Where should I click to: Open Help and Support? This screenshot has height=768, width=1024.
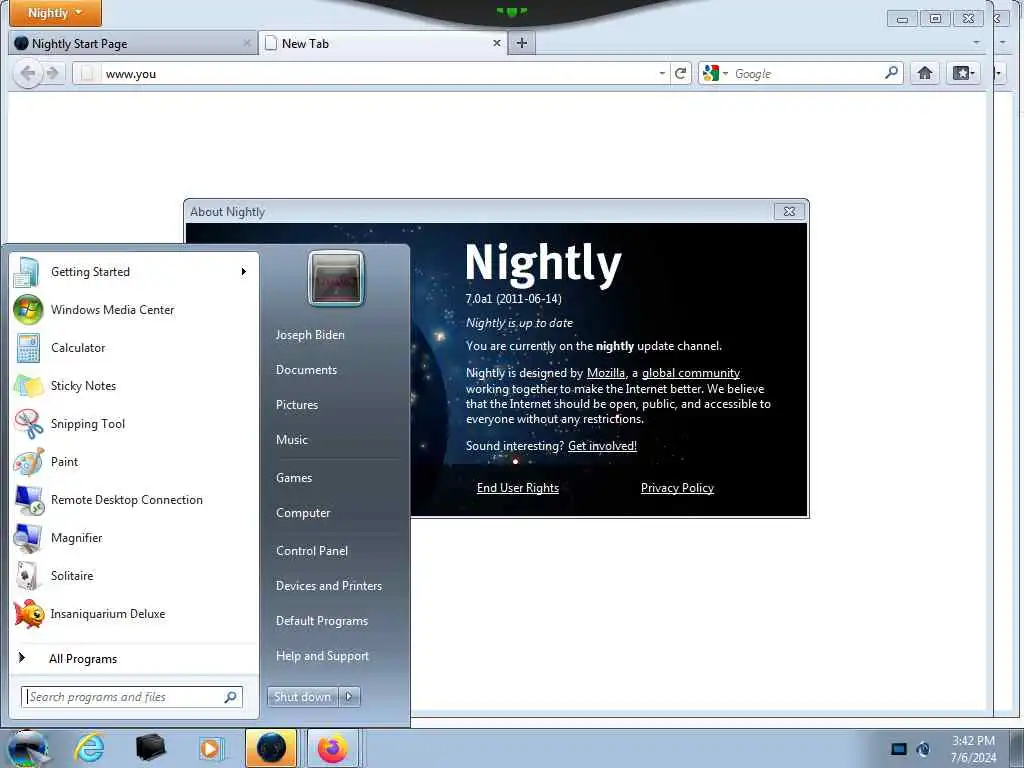pyautogui.click(x=323, y=656)
